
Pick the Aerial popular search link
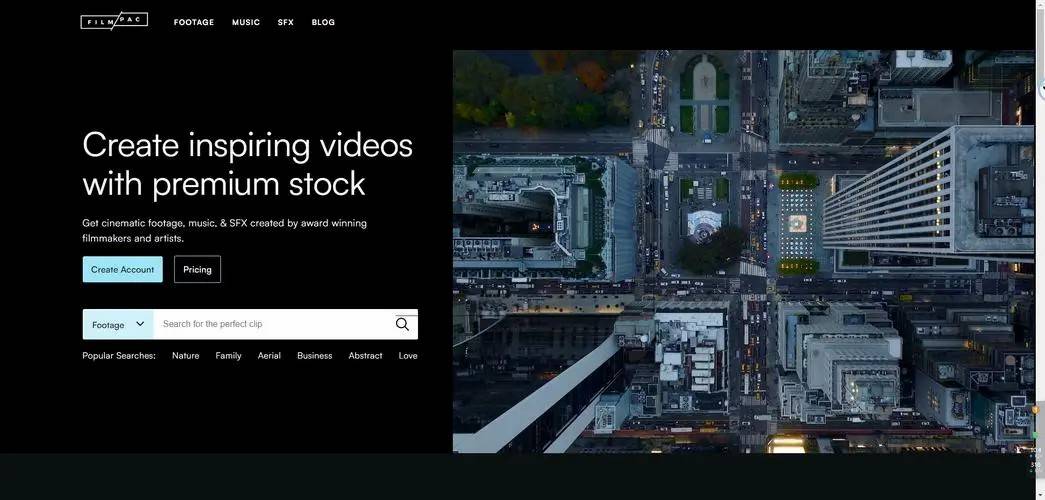coord(269,356)
